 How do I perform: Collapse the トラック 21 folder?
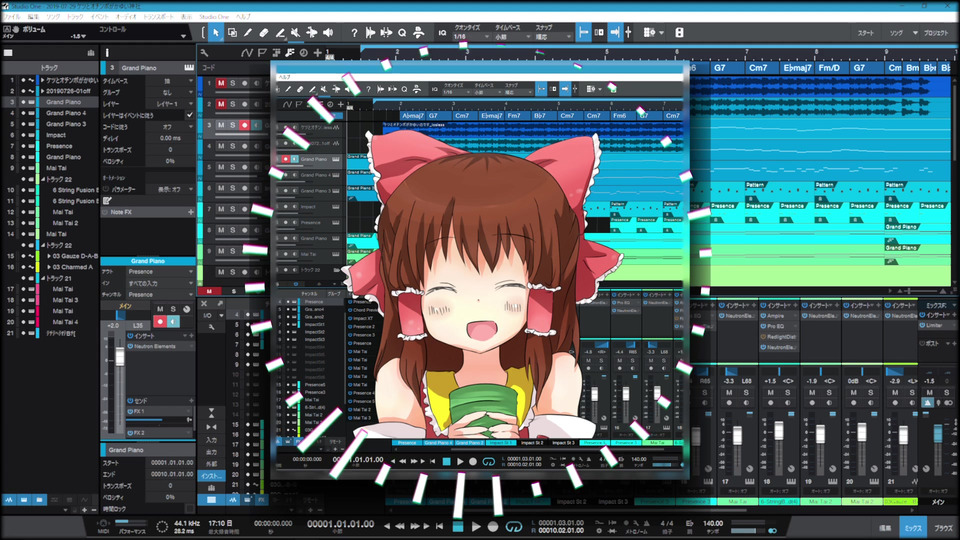43,279
